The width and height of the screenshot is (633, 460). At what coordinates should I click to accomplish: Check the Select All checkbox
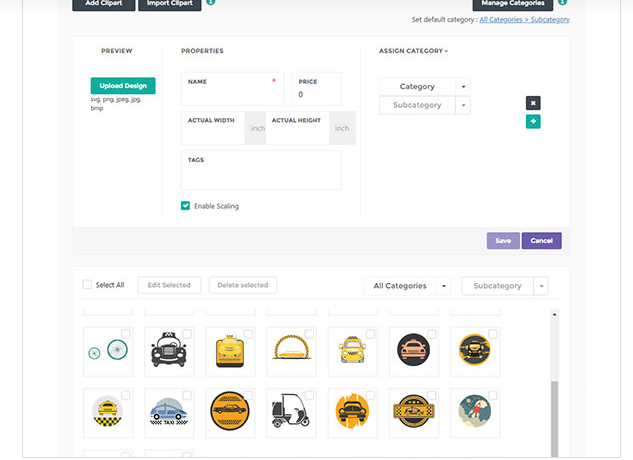87,285
